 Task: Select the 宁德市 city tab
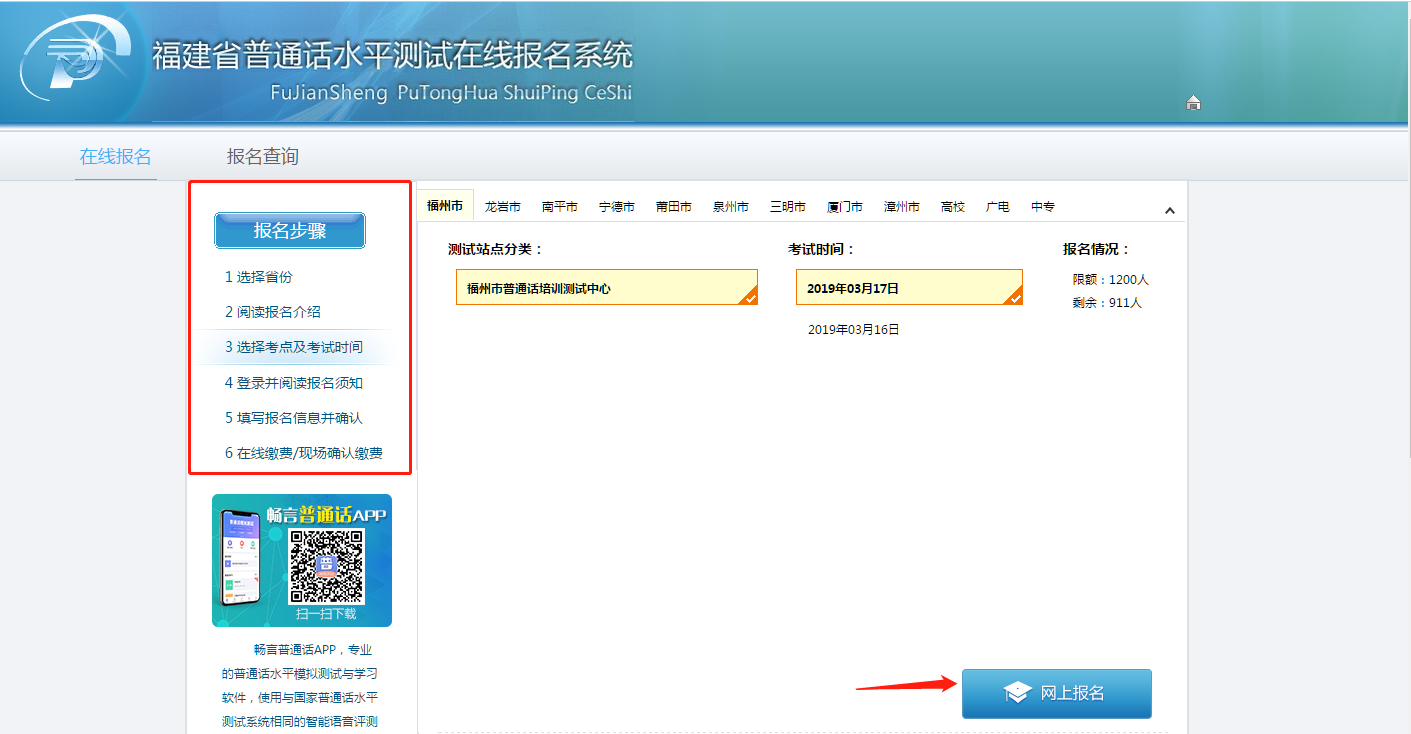click(x=617, y=207)
